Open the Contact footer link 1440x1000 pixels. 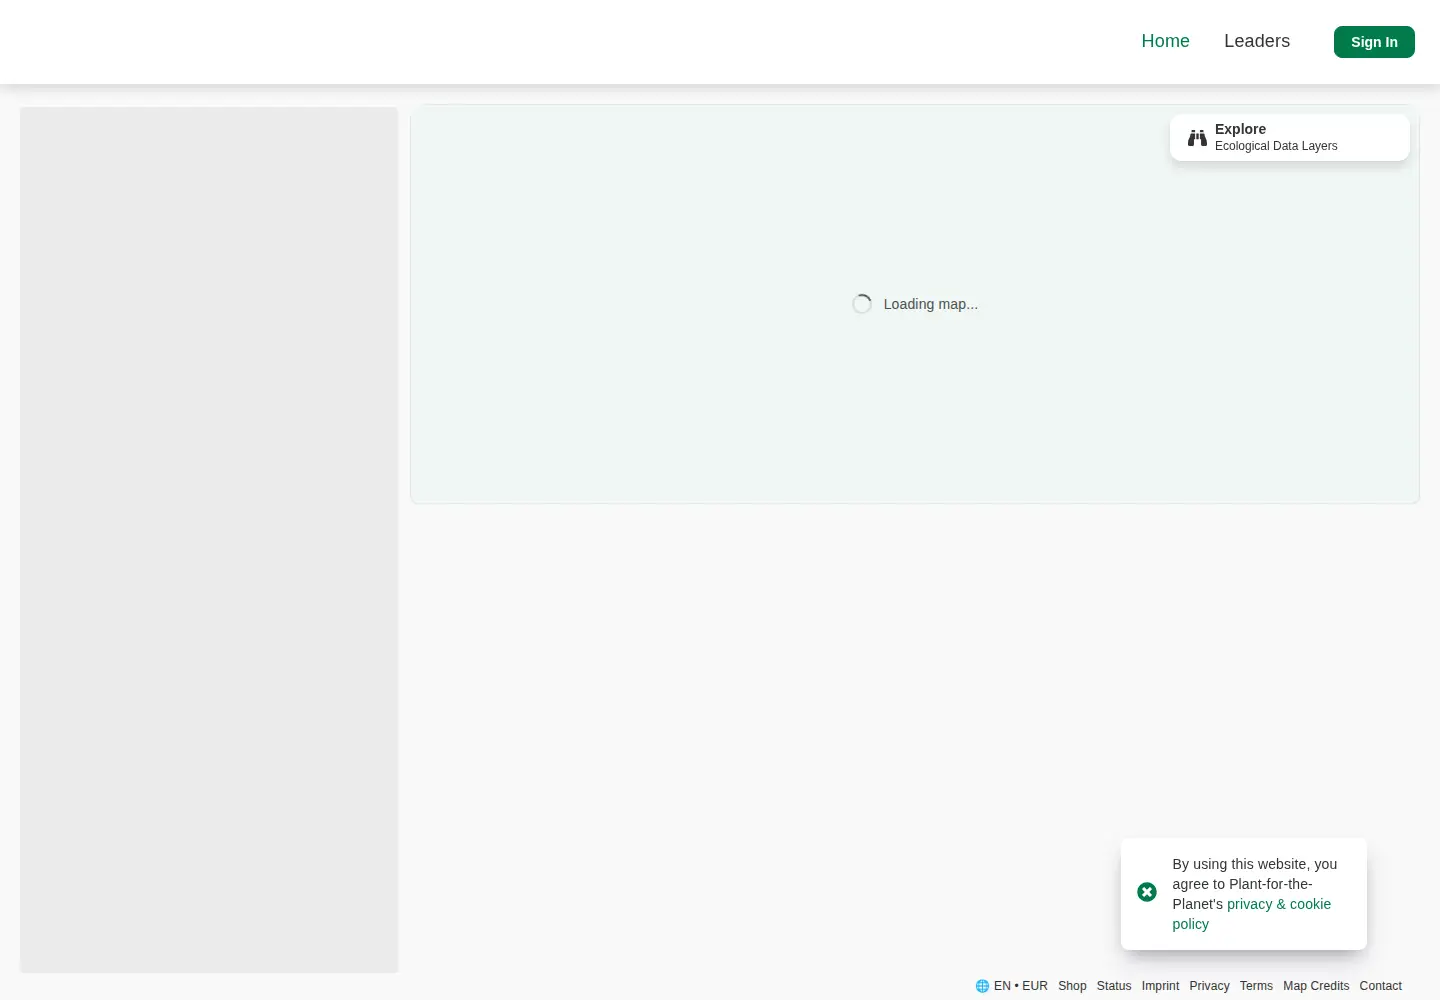click(1380, 986)
